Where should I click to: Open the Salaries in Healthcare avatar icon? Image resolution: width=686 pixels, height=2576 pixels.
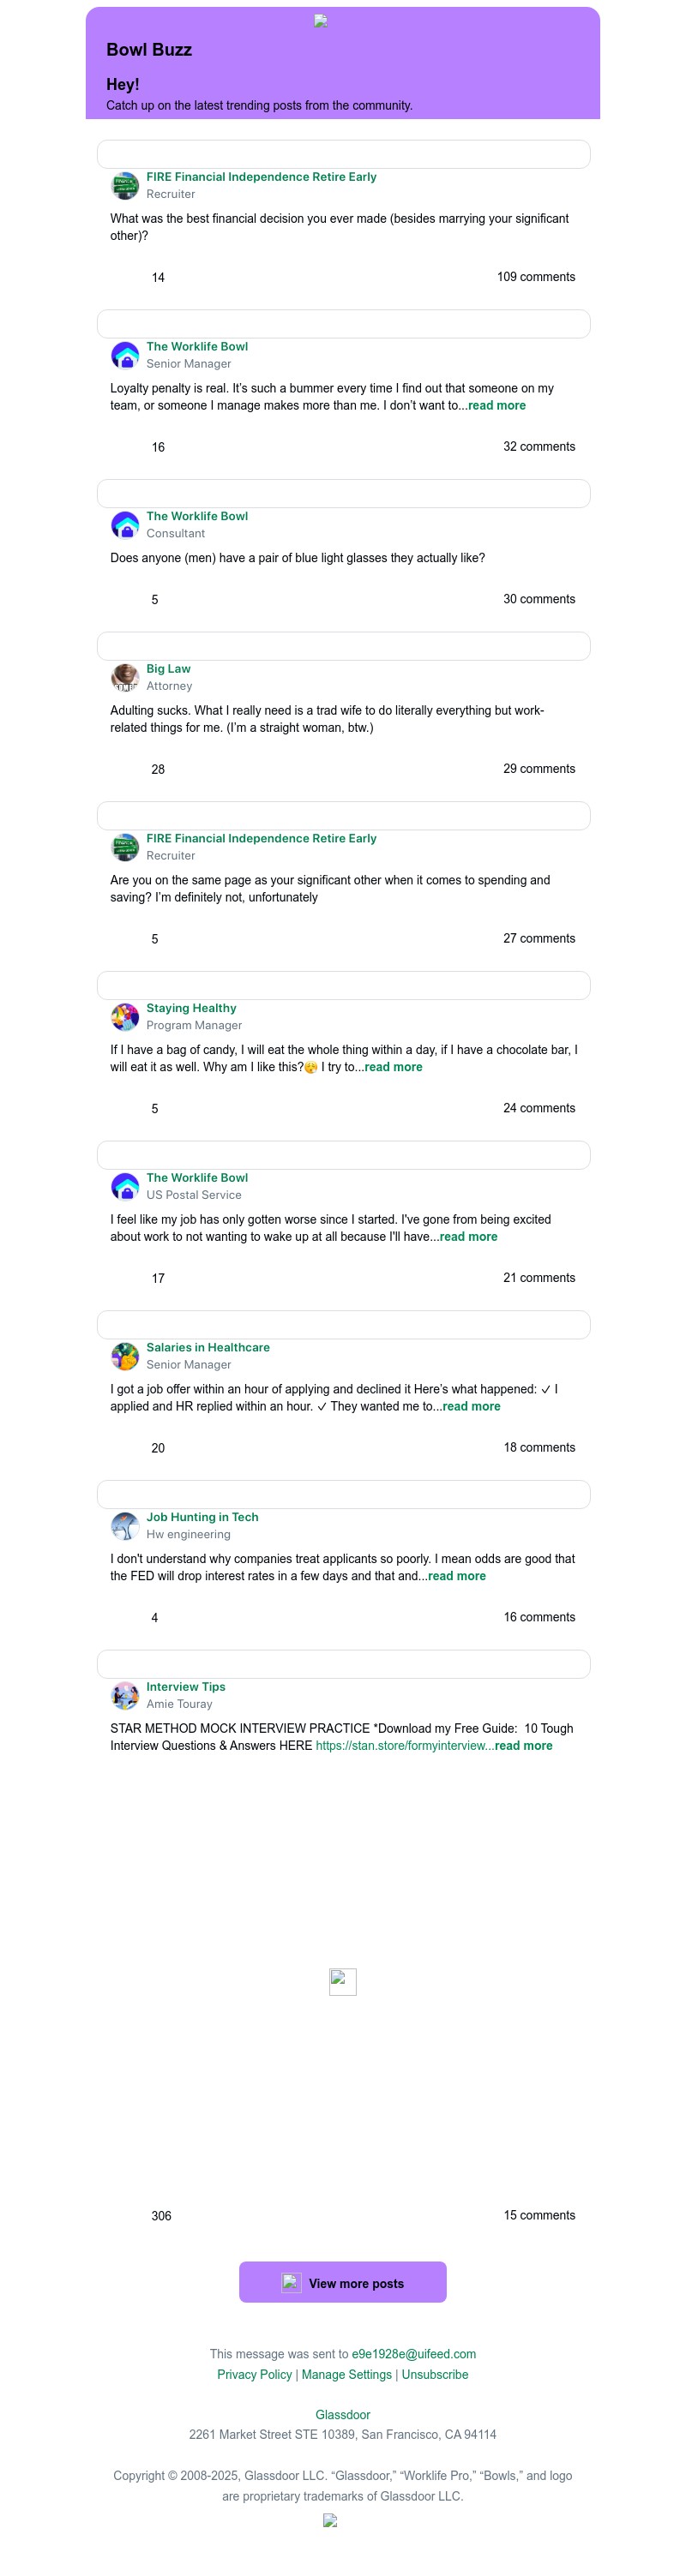(125, 1356)
